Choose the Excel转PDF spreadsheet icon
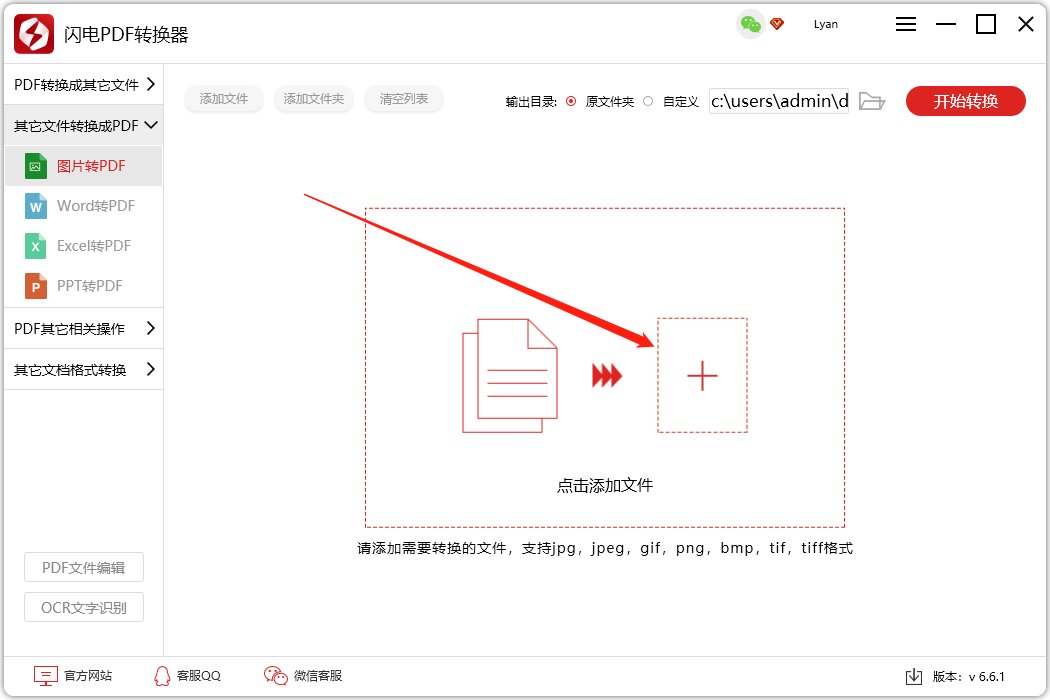The width and height of the screenshot is (1050, 700). point(33,245)
